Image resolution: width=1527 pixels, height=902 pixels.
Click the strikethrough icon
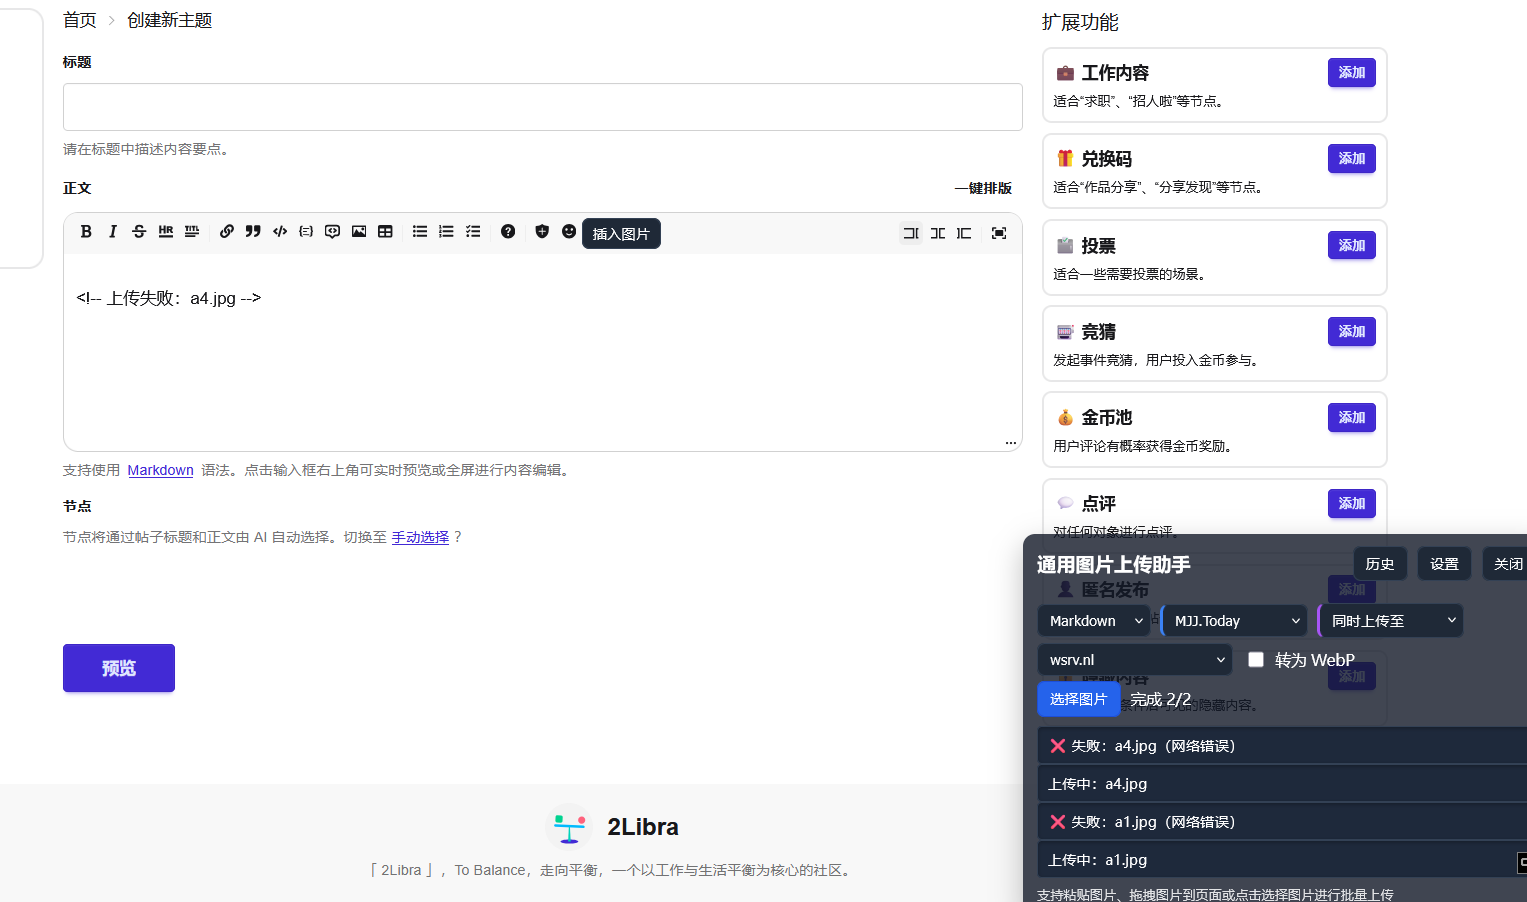coord(139,232)
